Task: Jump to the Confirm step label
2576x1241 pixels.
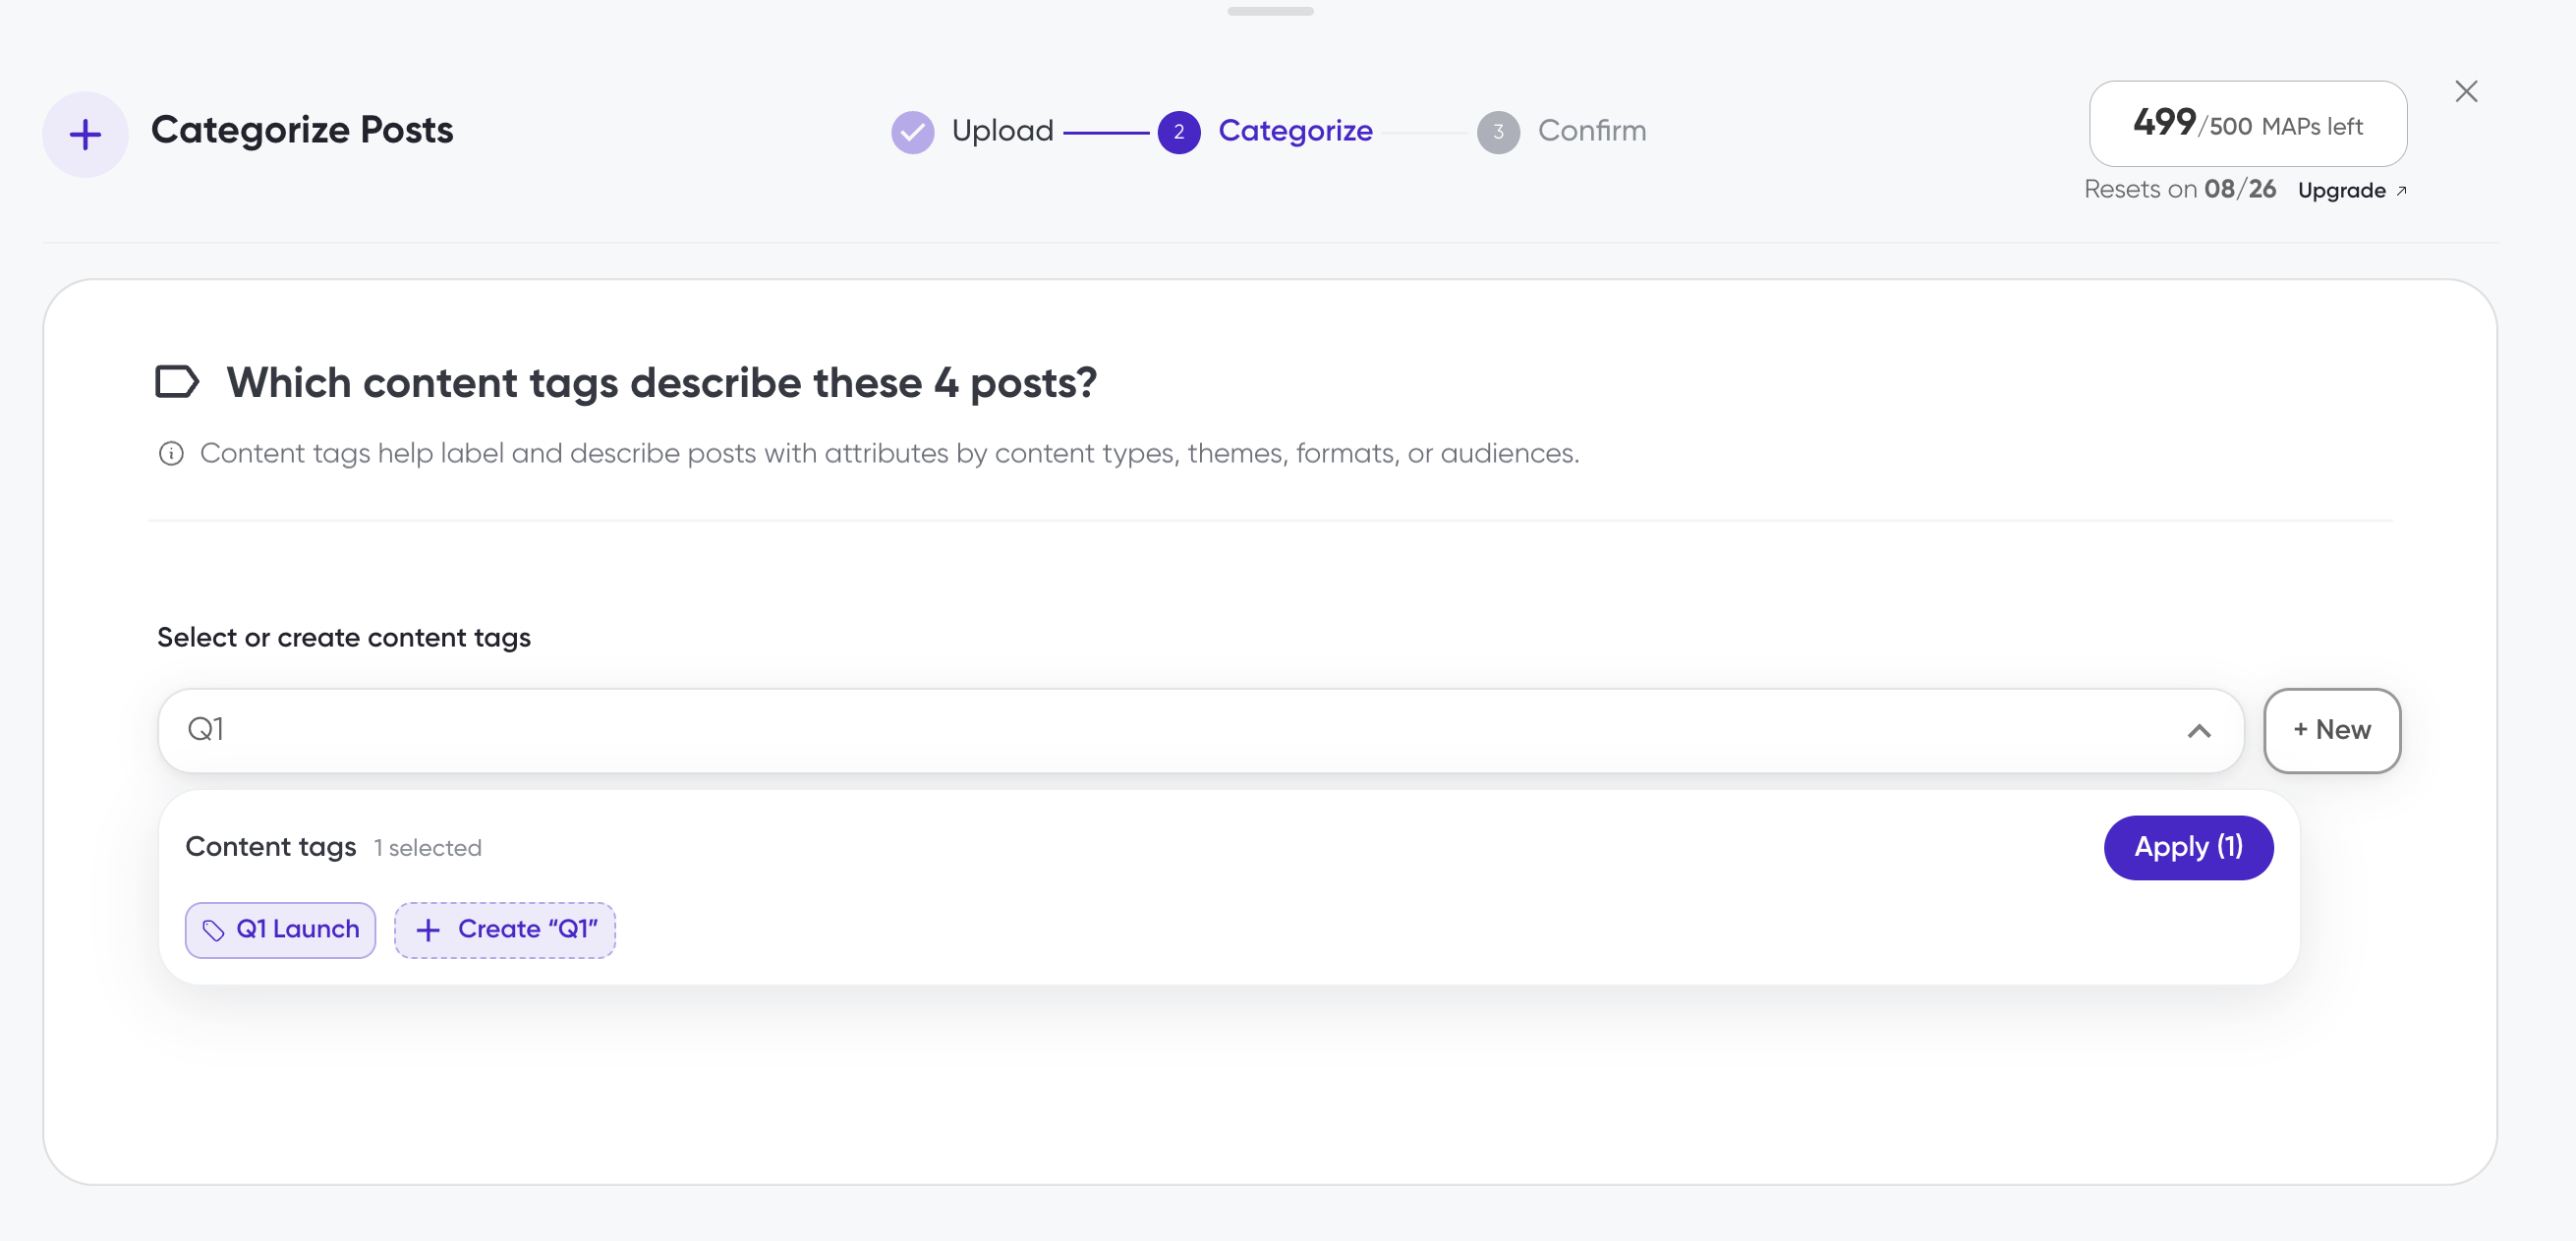Action: pyautogui.click(x=1591, y=131)
